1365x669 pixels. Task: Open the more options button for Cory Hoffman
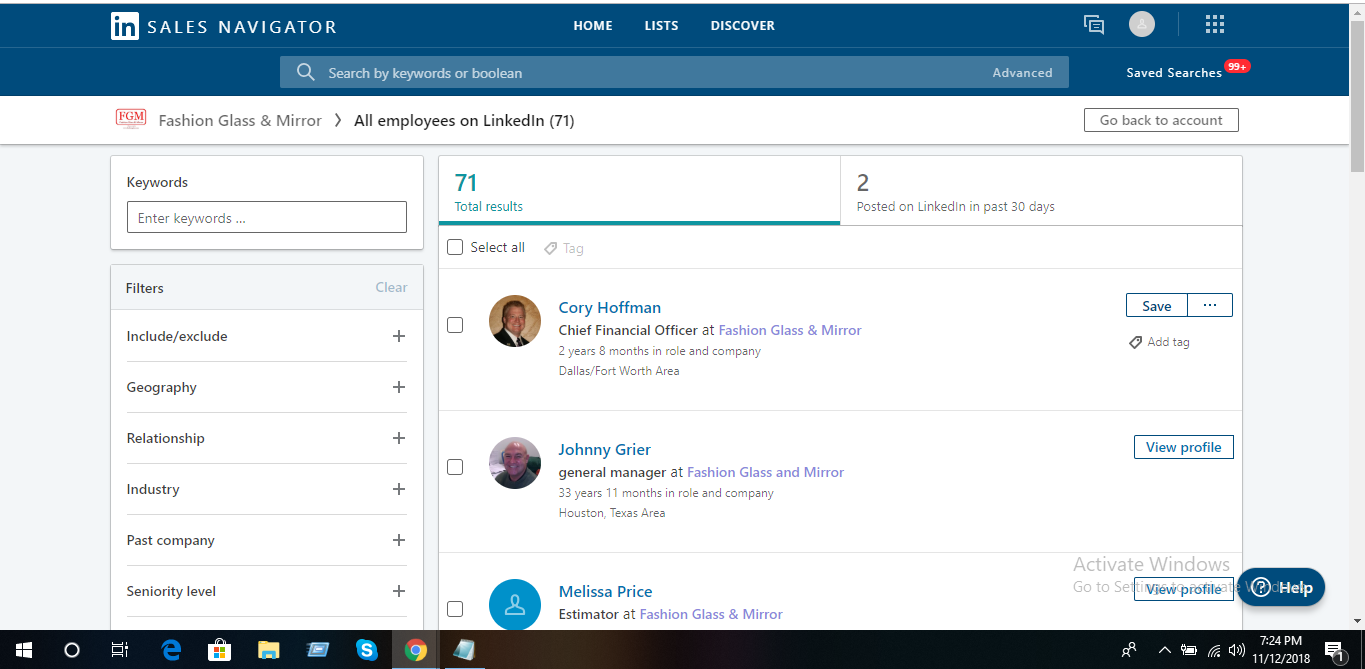click(1210, 306)
